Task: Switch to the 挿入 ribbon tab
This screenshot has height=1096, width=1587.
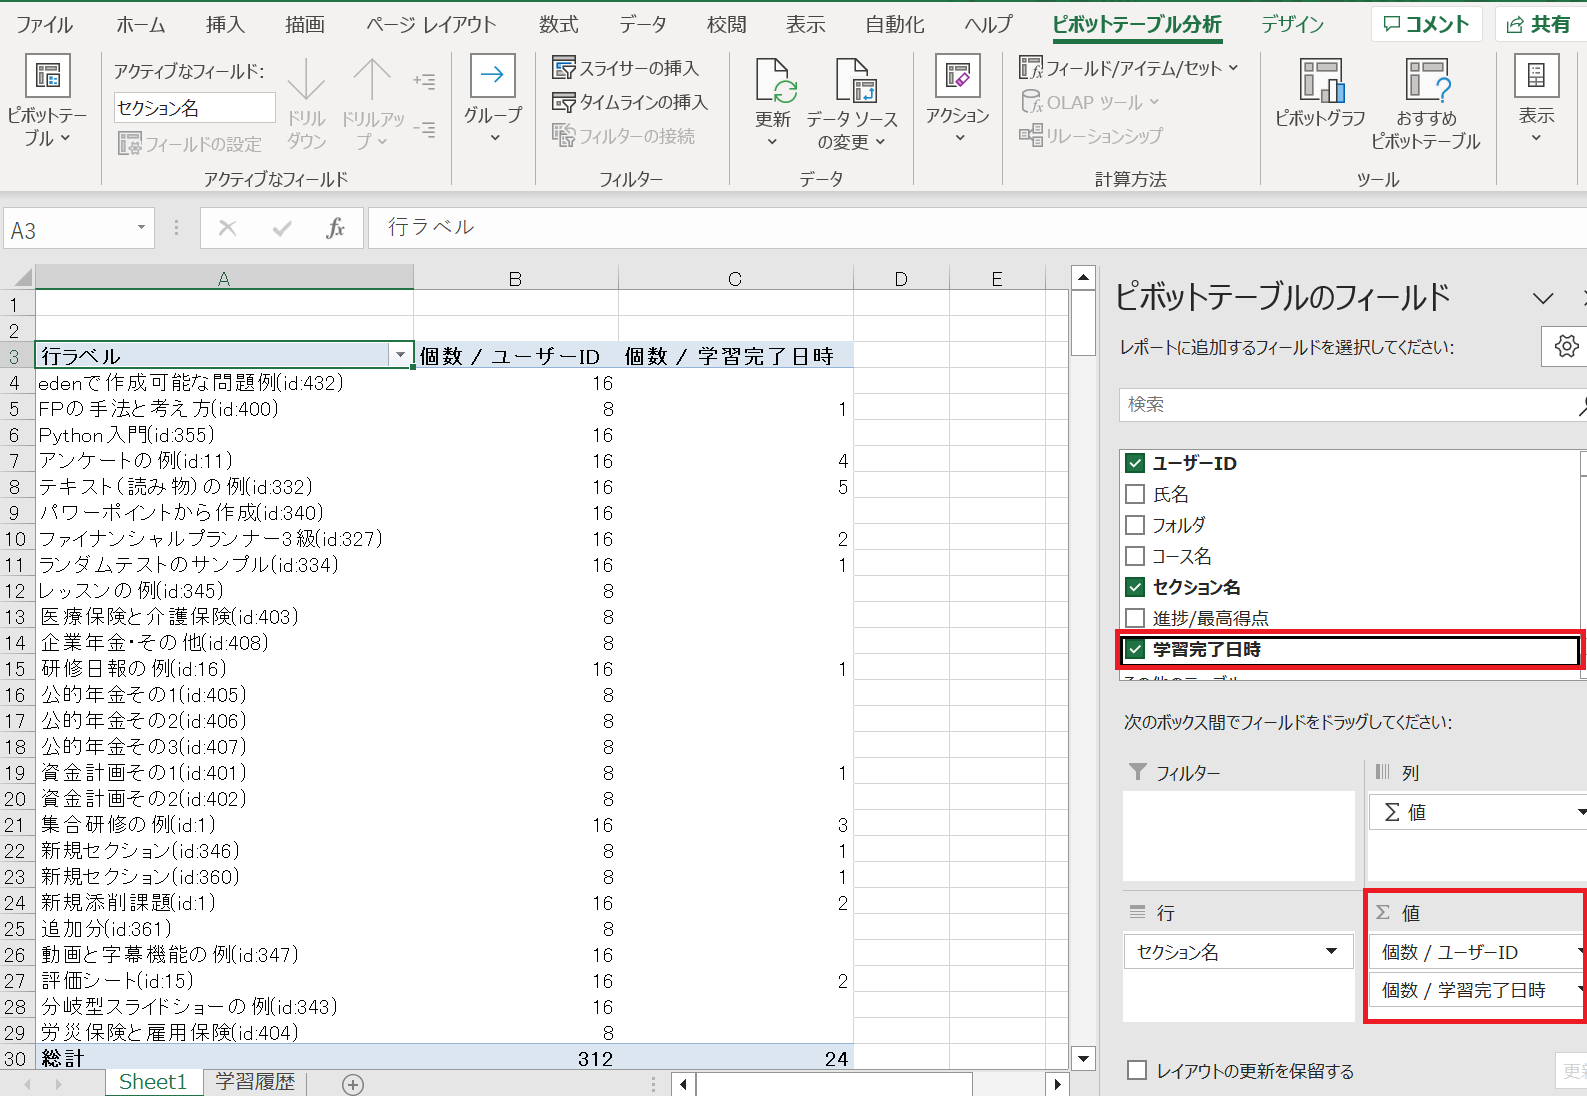Action: point(225,24)
